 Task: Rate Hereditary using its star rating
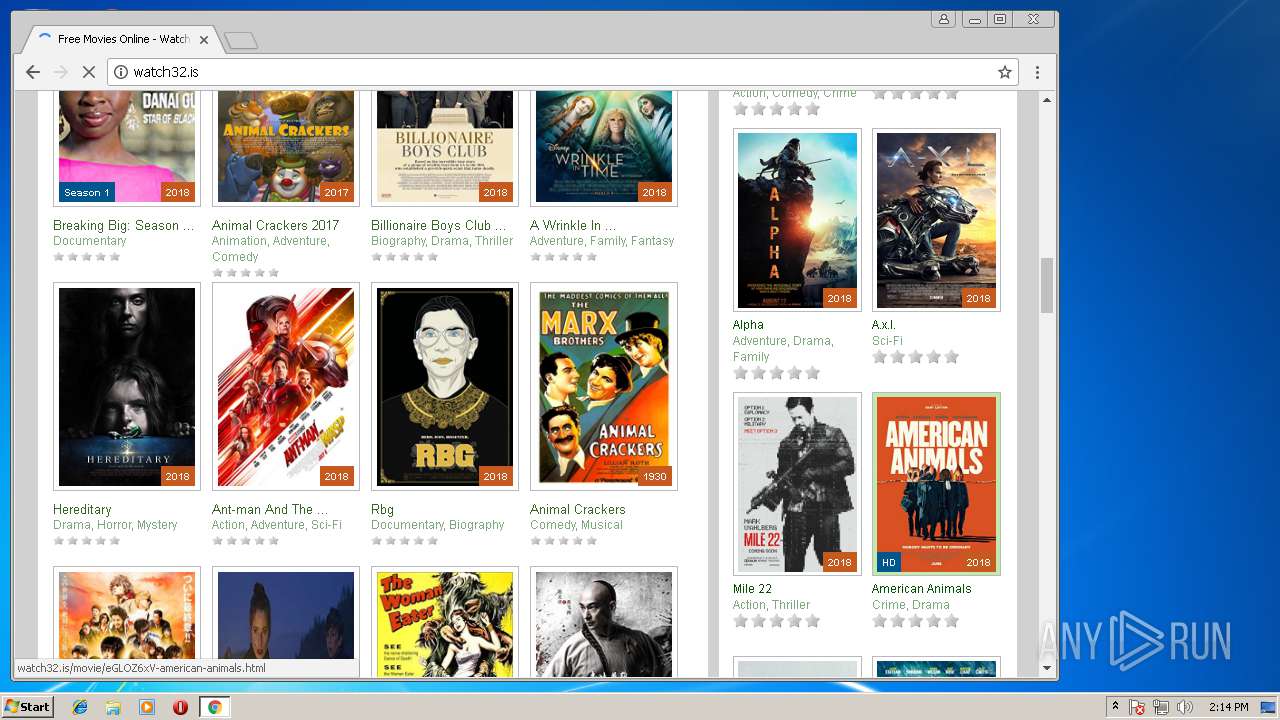(x=86, y=541)
